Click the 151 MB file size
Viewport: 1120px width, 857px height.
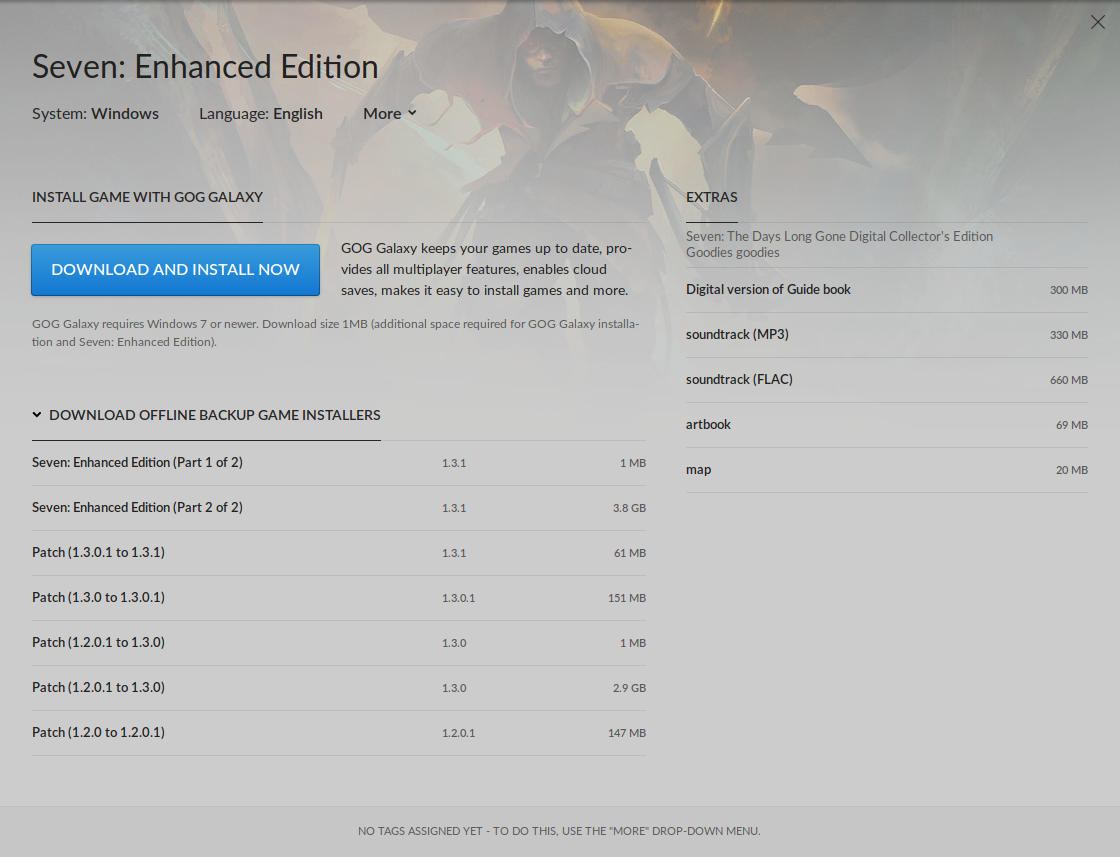tap(627, 598)
